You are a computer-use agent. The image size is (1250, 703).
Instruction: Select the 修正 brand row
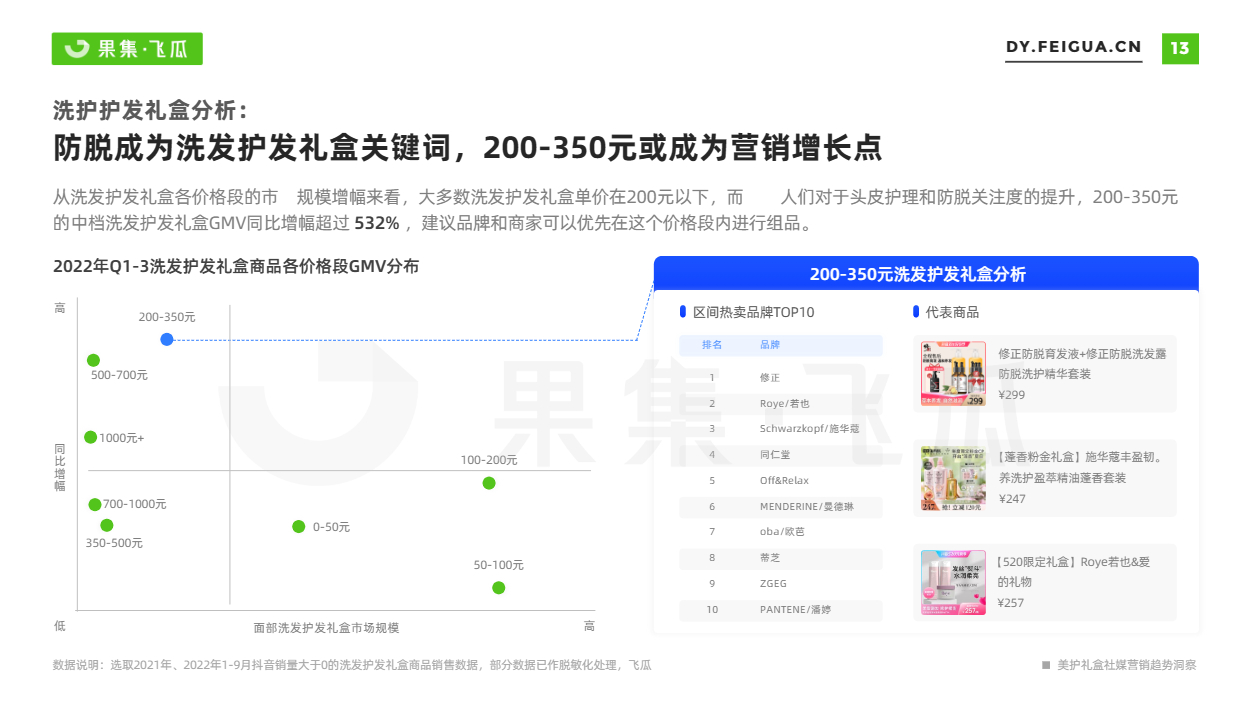coord(781,378)
